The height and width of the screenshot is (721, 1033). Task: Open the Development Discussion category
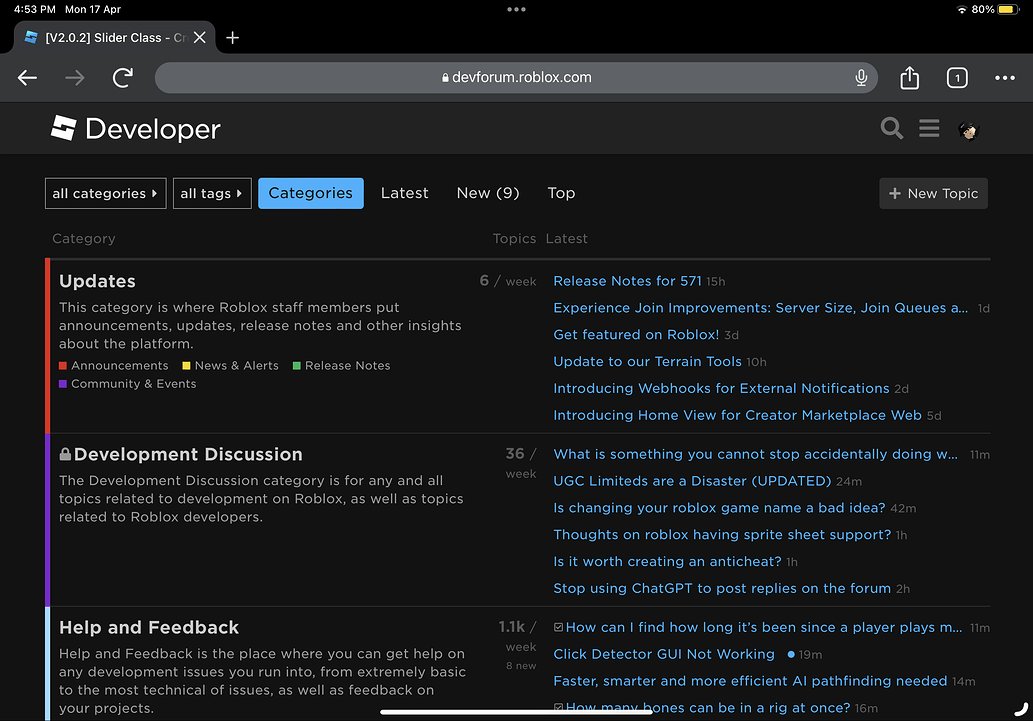point(188,453)
